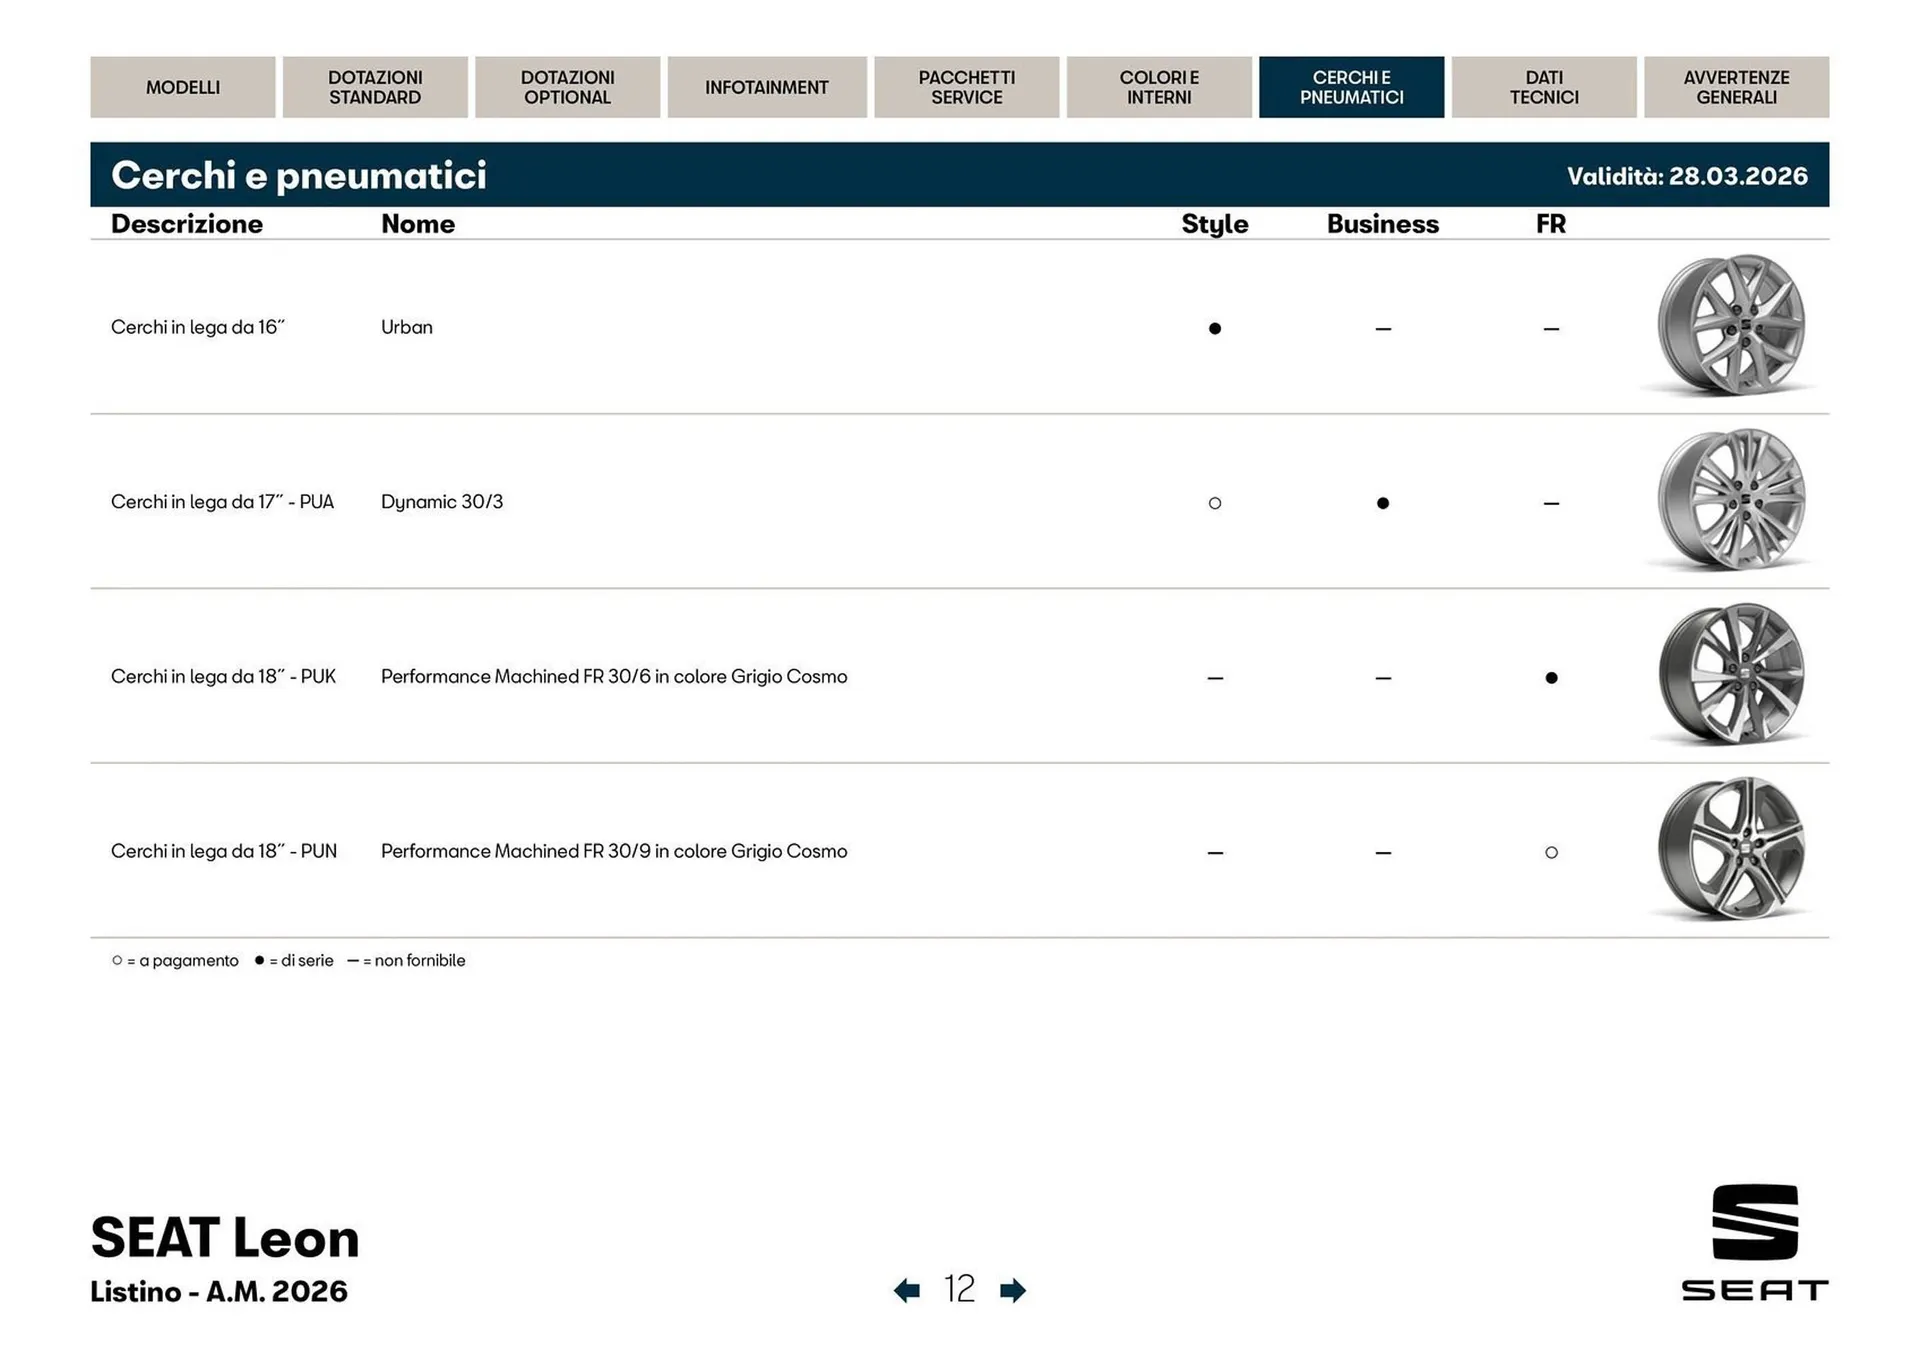Click the SEAT logo
This screenshot has height=1358, width=1920.
click(1755, 1243)
